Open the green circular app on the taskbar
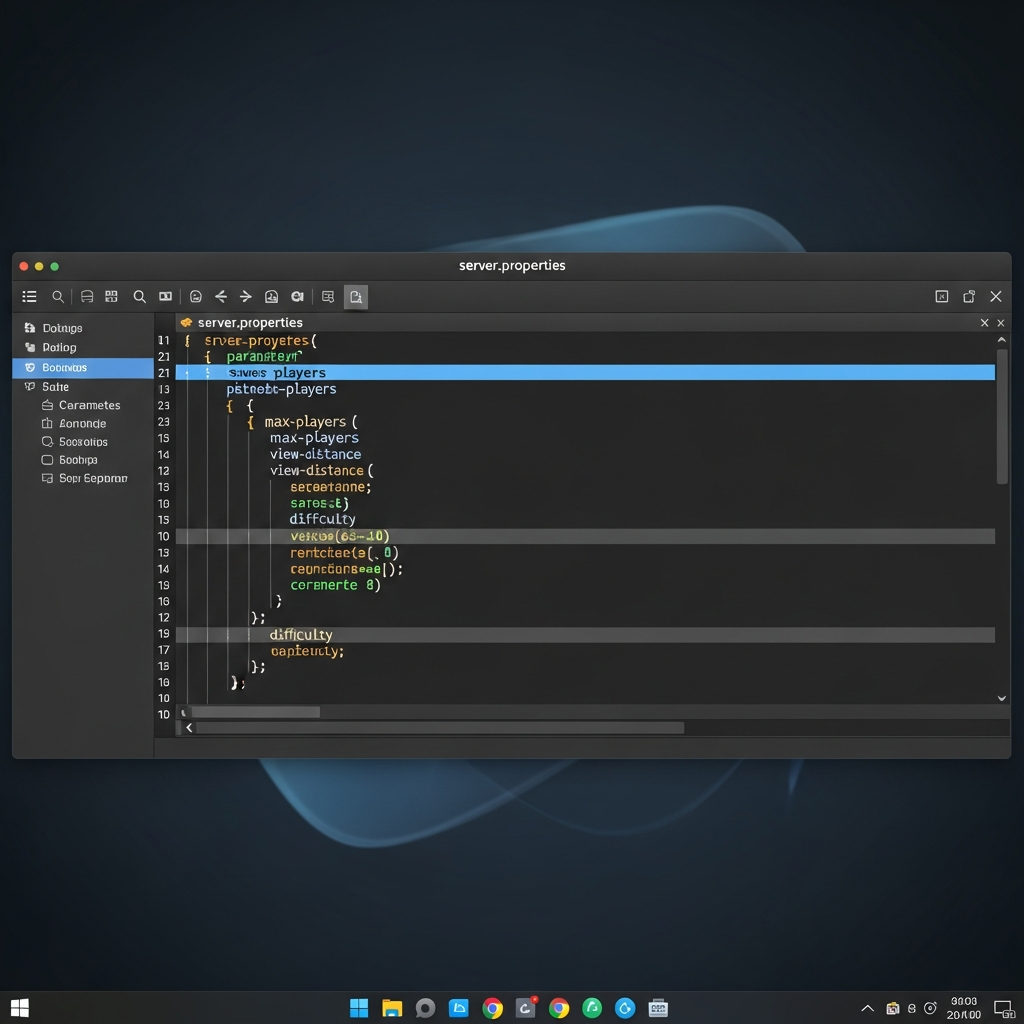This screenshot has width=1024, height=1024. (x=592, y=1008)
